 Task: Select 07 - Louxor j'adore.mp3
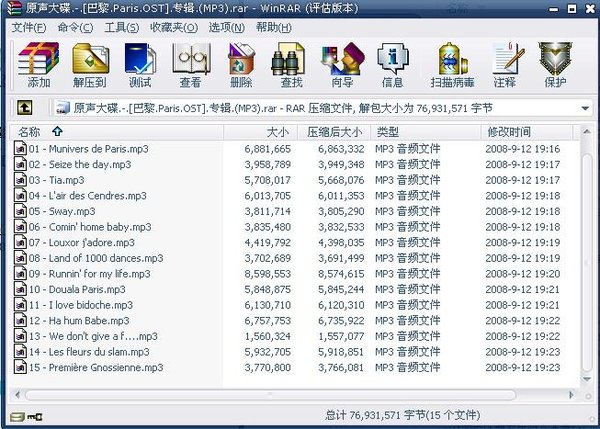82,242
